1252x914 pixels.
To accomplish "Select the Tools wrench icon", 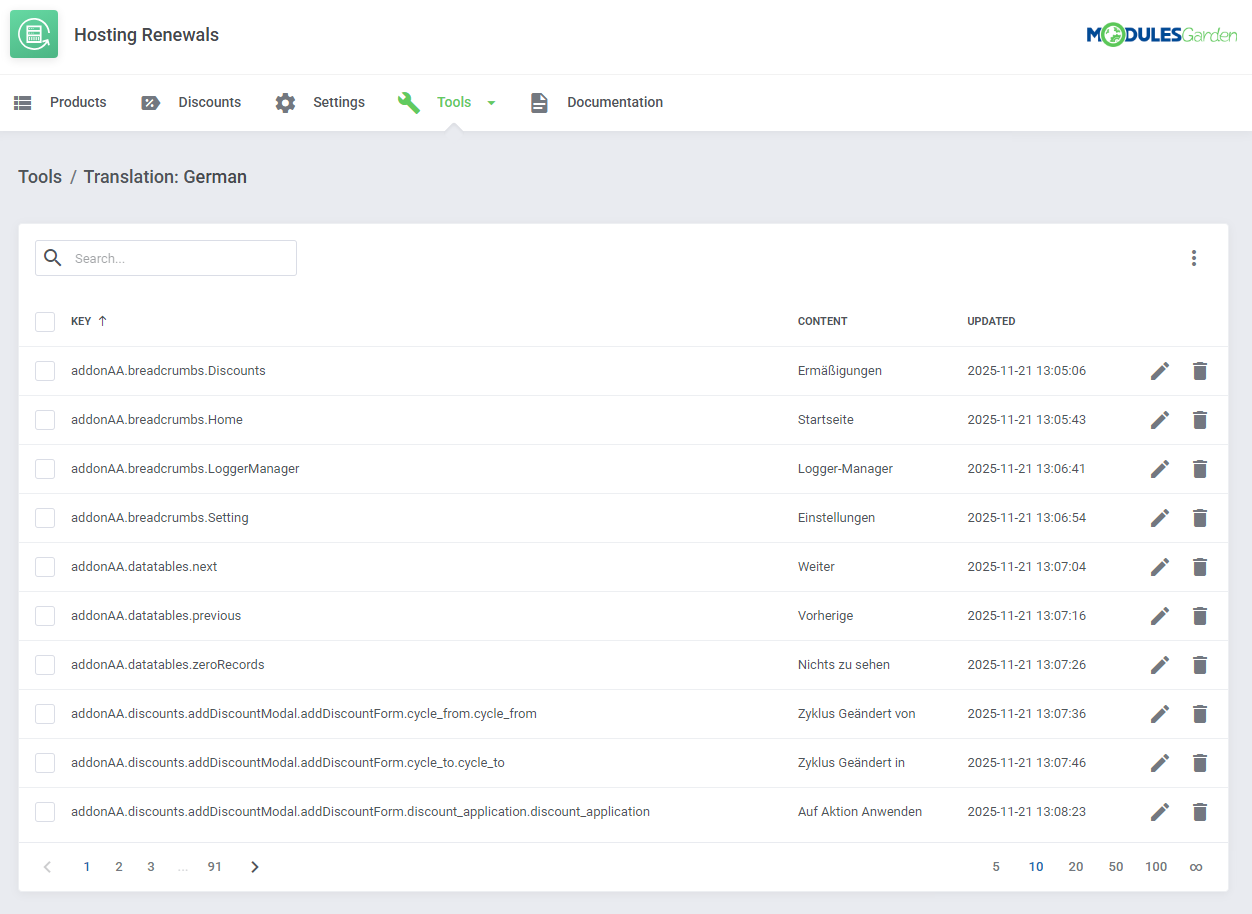I will click(x=409, y=101).
